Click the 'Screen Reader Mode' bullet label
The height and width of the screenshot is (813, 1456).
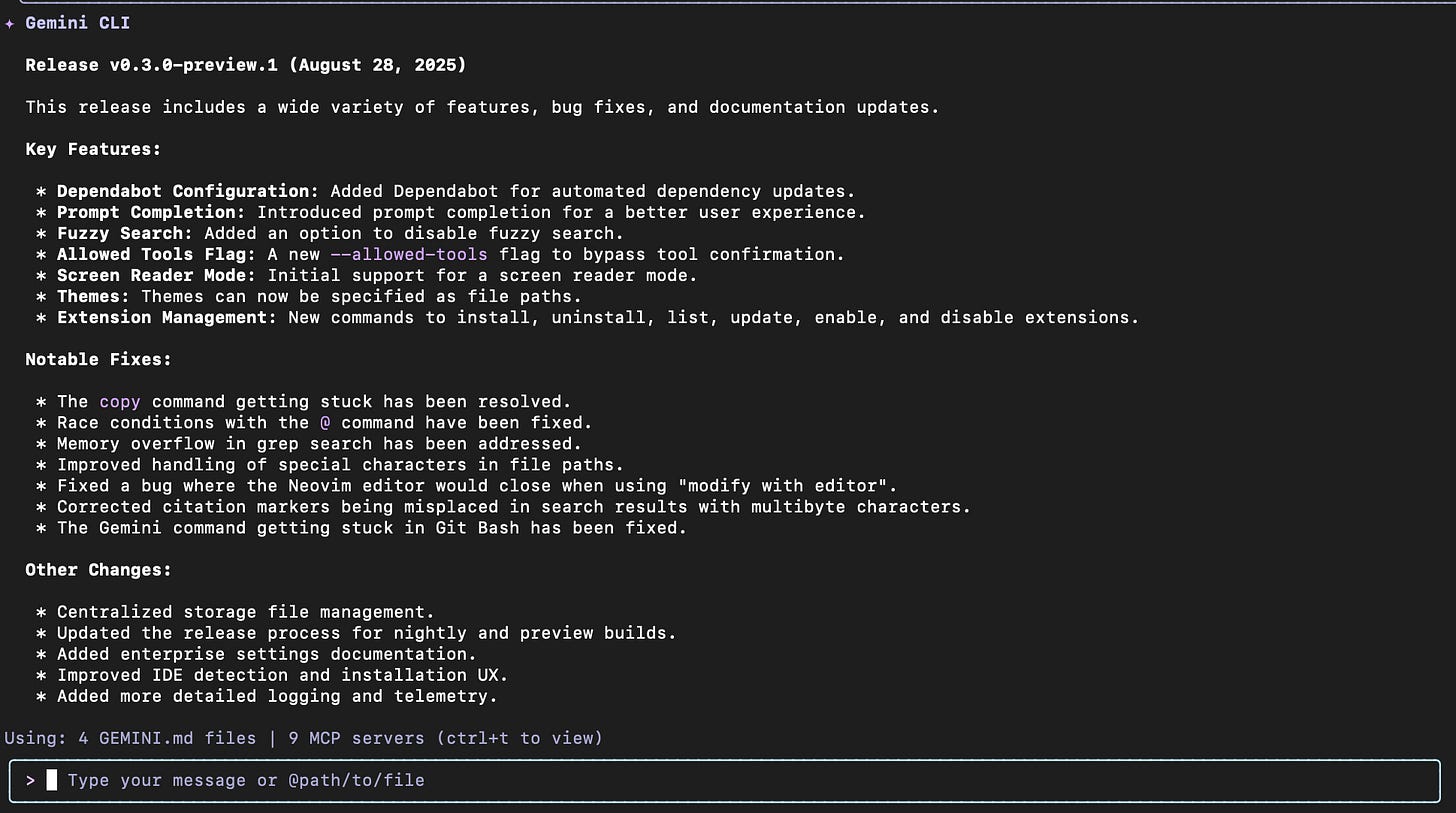click(157, 275)
